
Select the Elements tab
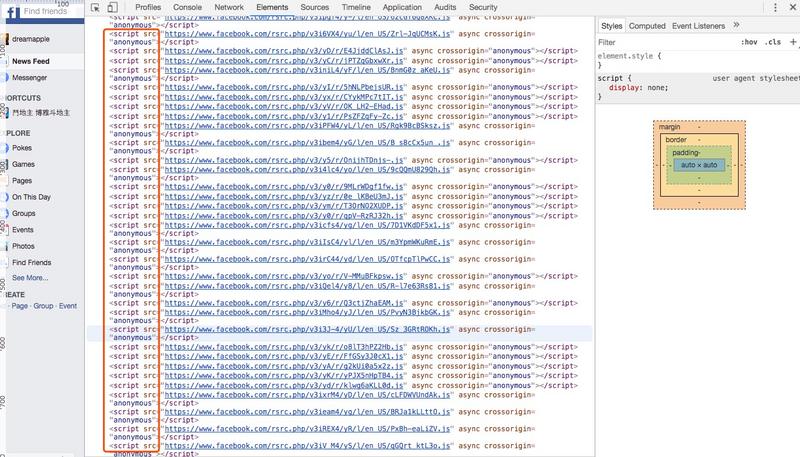pos(272,7)
